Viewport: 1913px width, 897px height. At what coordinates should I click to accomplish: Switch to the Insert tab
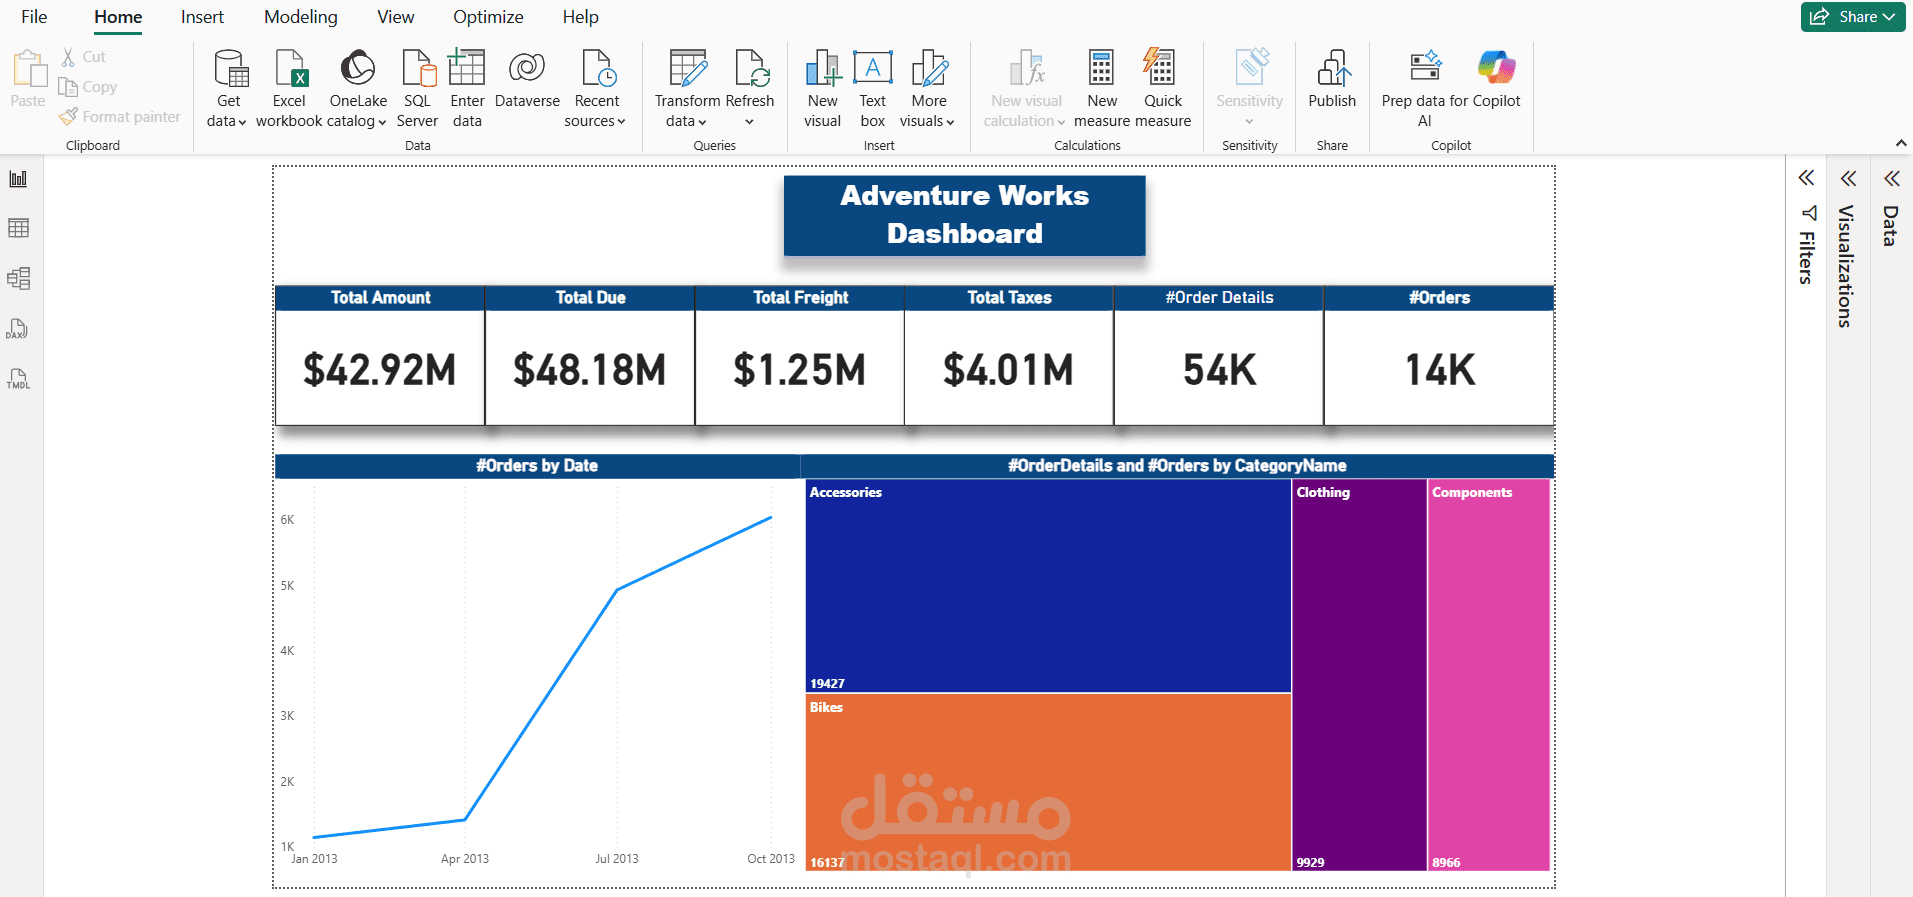[202, 17]
